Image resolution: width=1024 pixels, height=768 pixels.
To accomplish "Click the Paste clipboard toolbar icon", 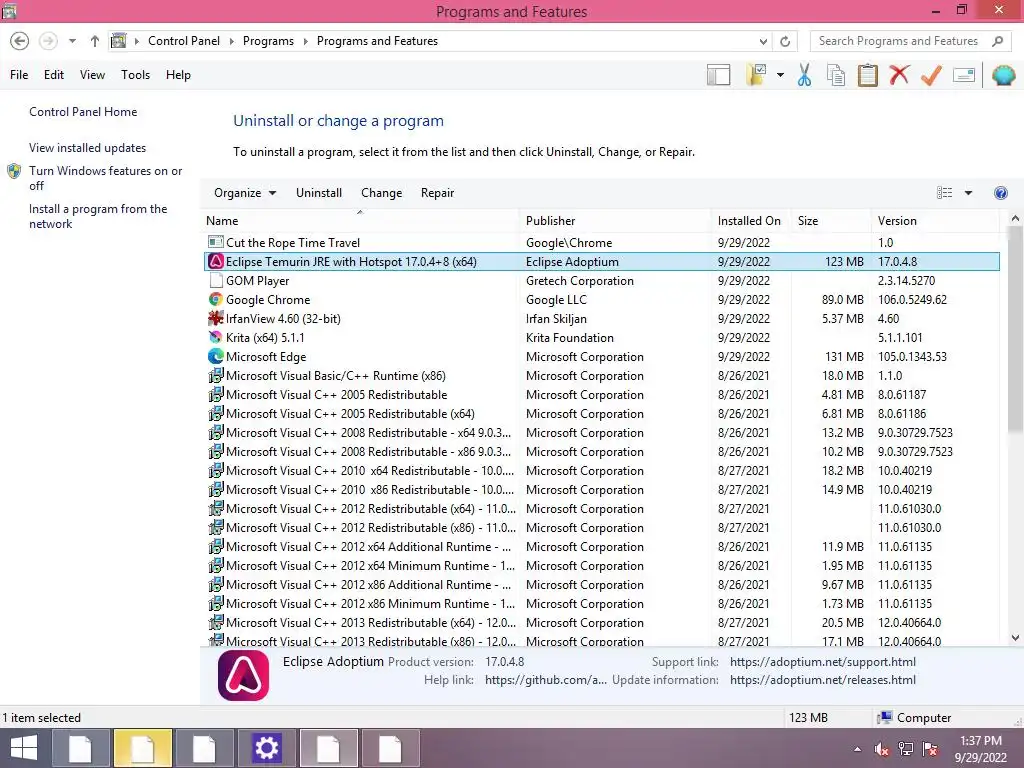I will 867,75.
